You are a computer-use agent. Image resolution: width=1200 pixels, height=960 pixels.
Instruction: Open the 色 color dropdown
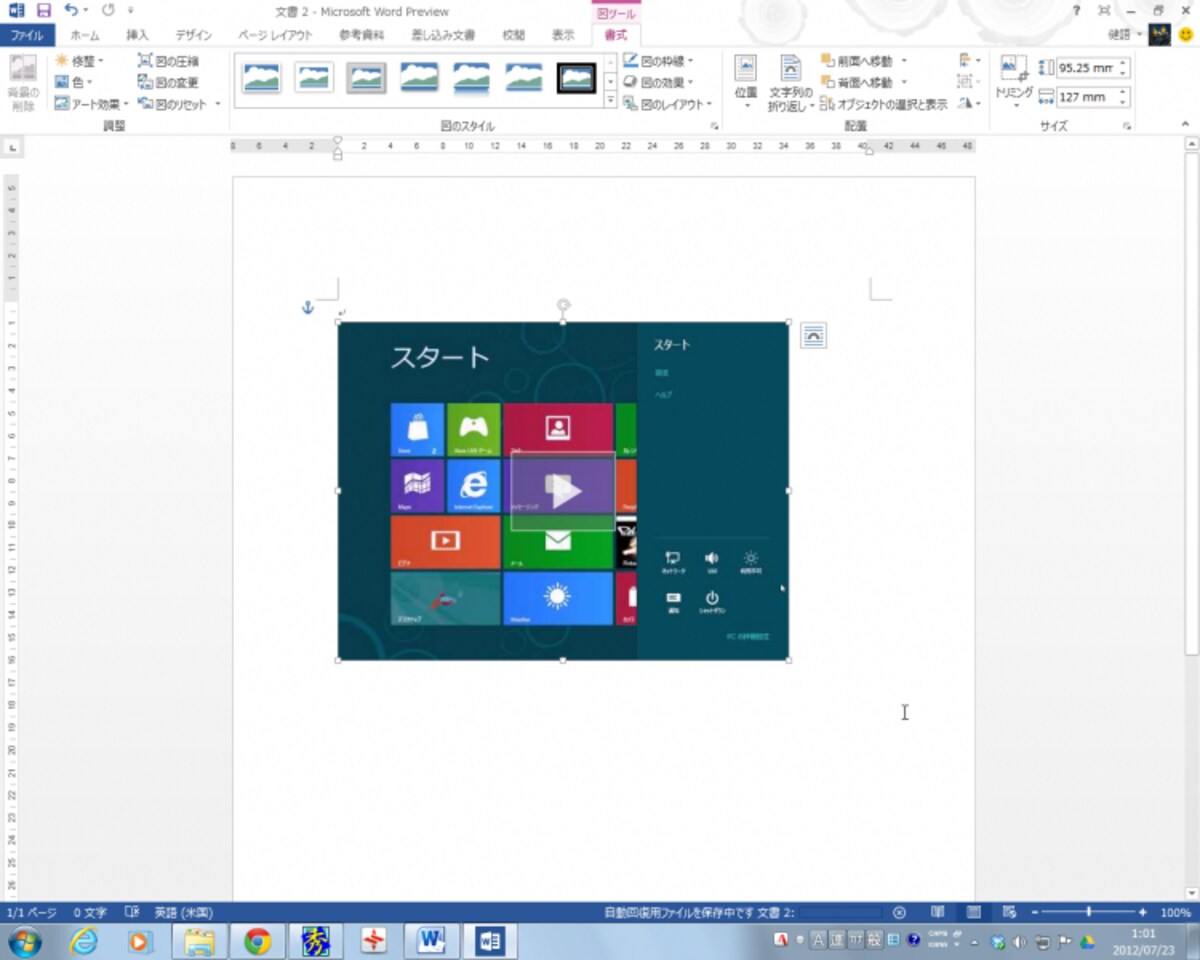pos(74,82)
